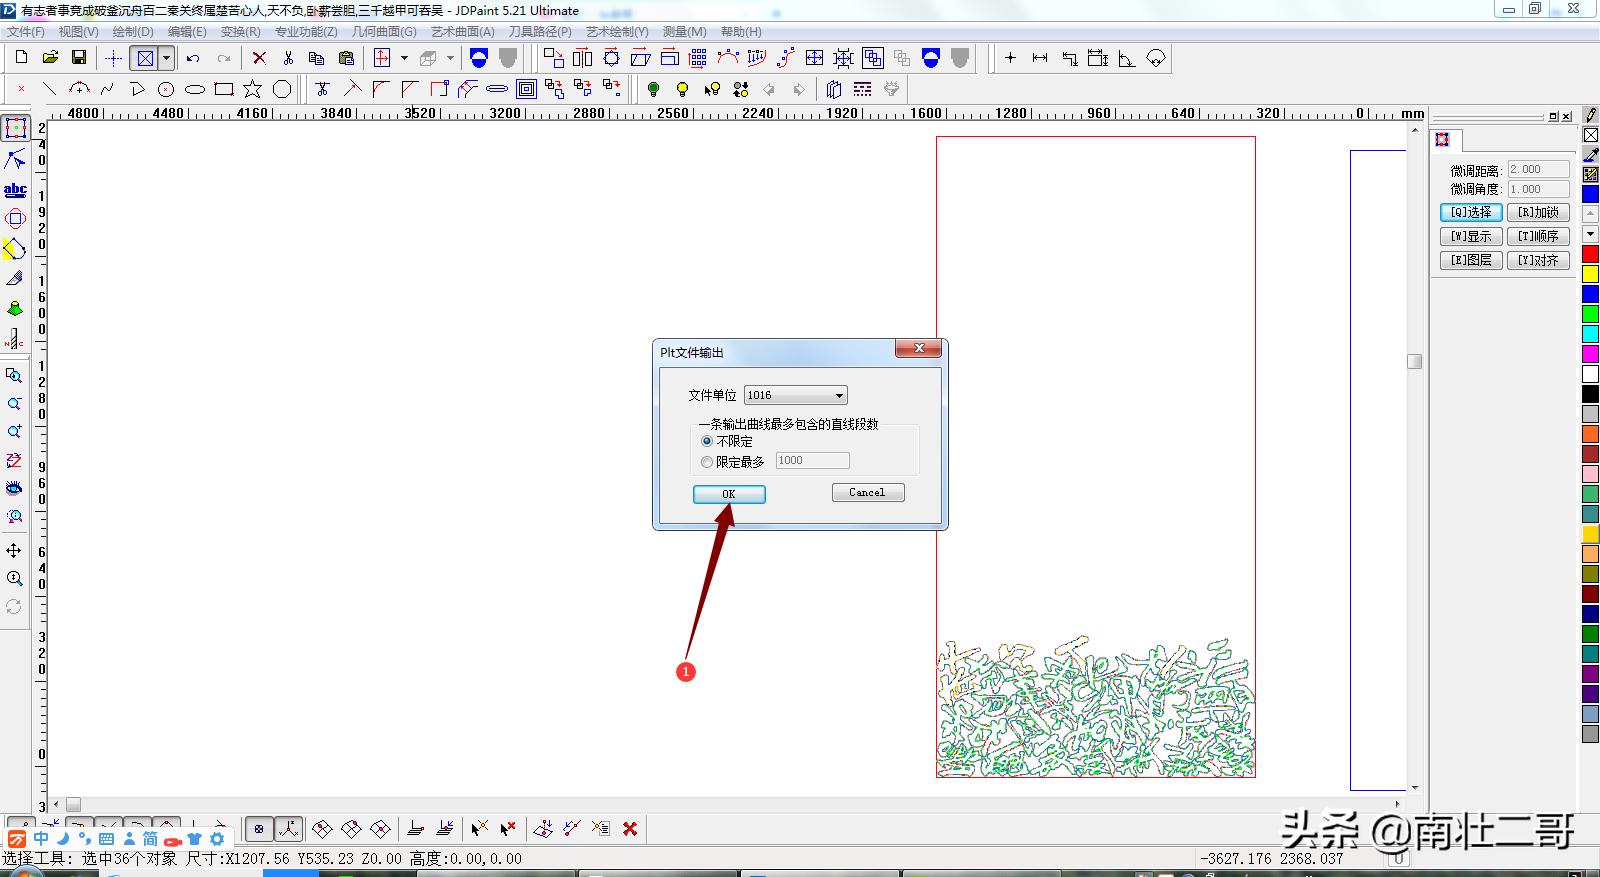The image size is (1600, 877).
Task: Toggle the selection rectangle tool in sidebar
Action: coord(15,128)
